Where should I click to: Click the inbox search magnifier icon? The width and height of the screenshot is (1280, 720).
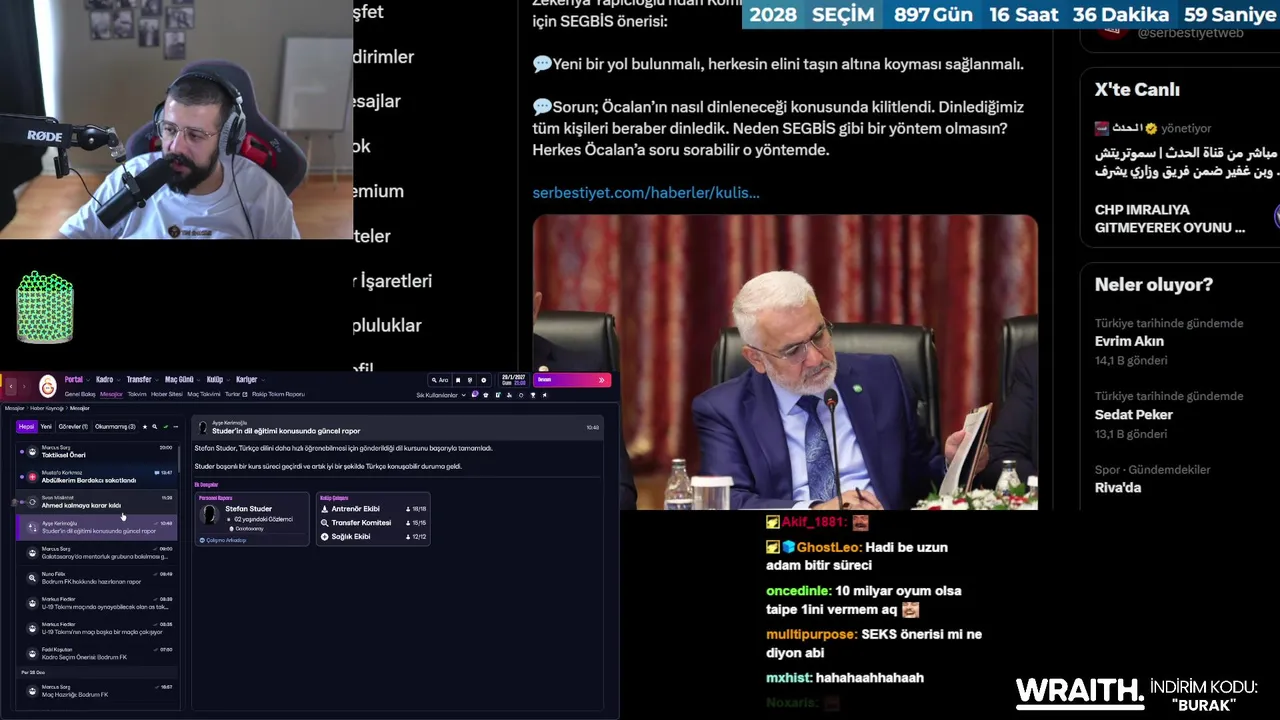click(155, 427)
